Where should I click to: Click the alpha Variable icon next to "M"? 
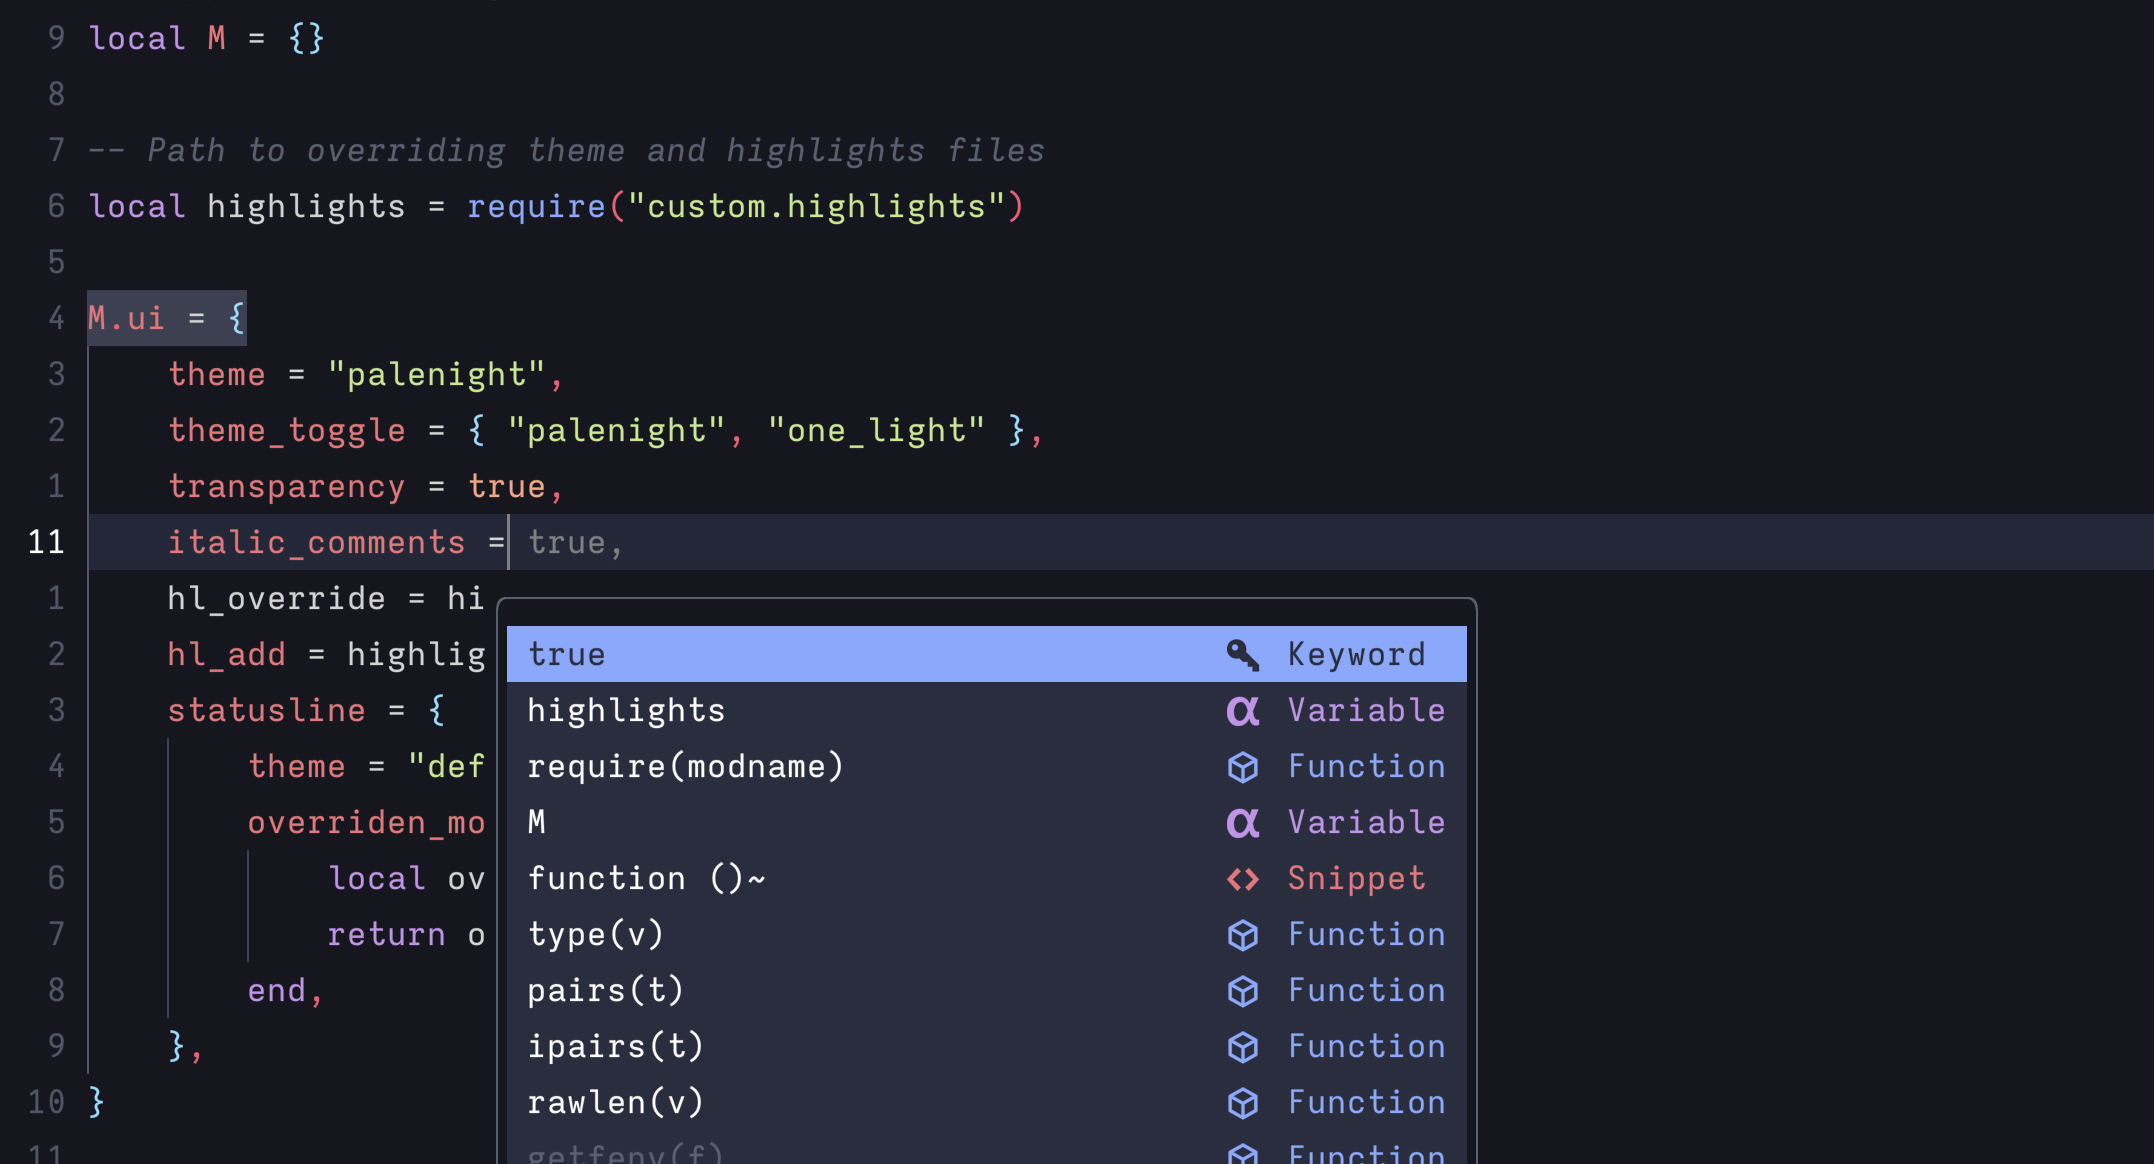click(1241, 823)
